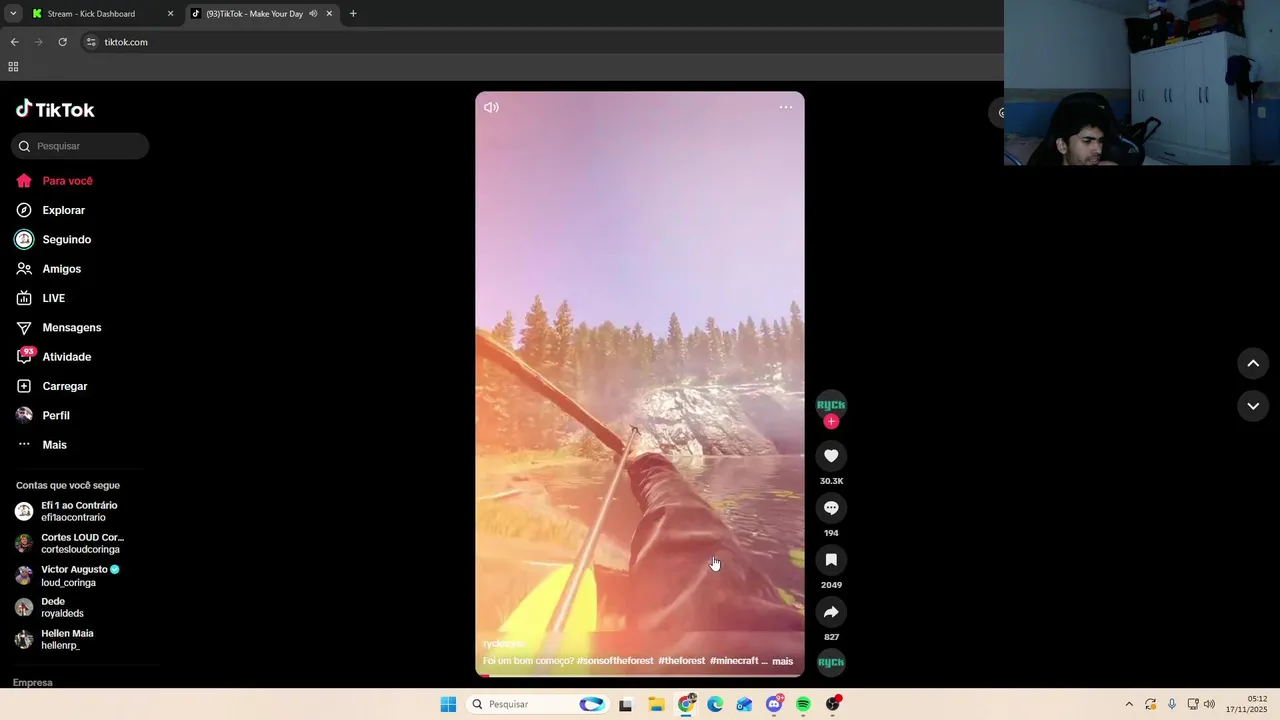Open Discord from the taskbar
The image size is (1280, 720).
(x=774, y=704)
